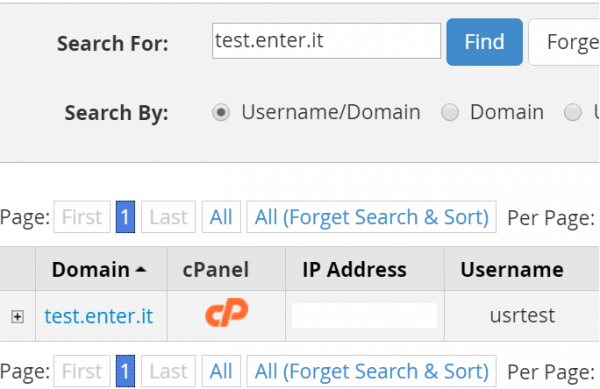Click bottom All (Forget Search & Sort)
Viewport: 600px width, 389px height.
point(372,371)
